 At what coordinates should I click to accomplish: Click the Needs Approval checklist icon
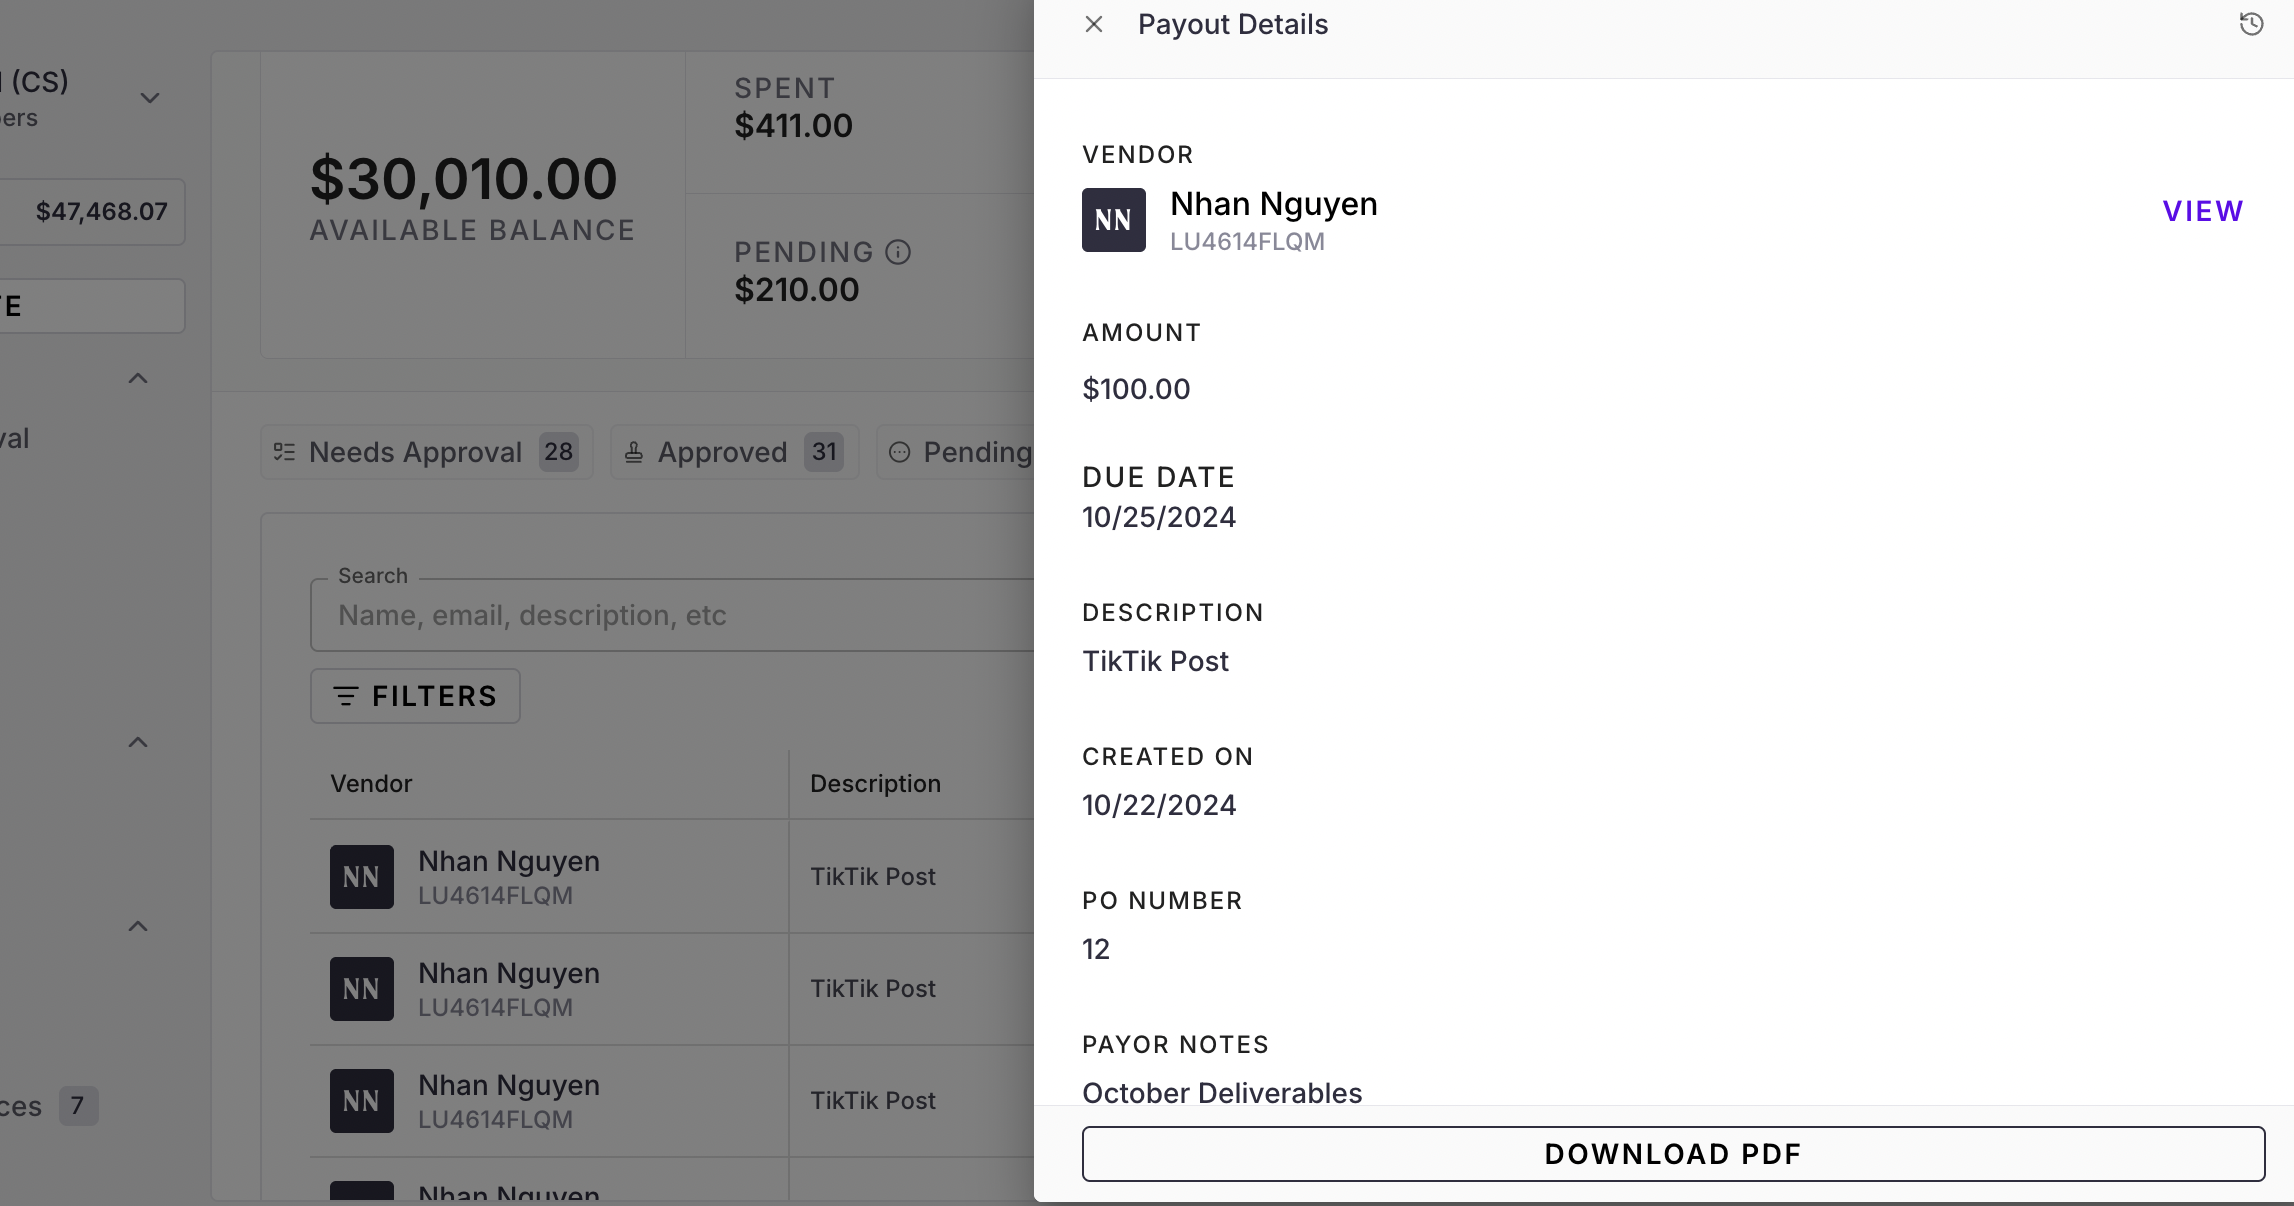point(284,452)
